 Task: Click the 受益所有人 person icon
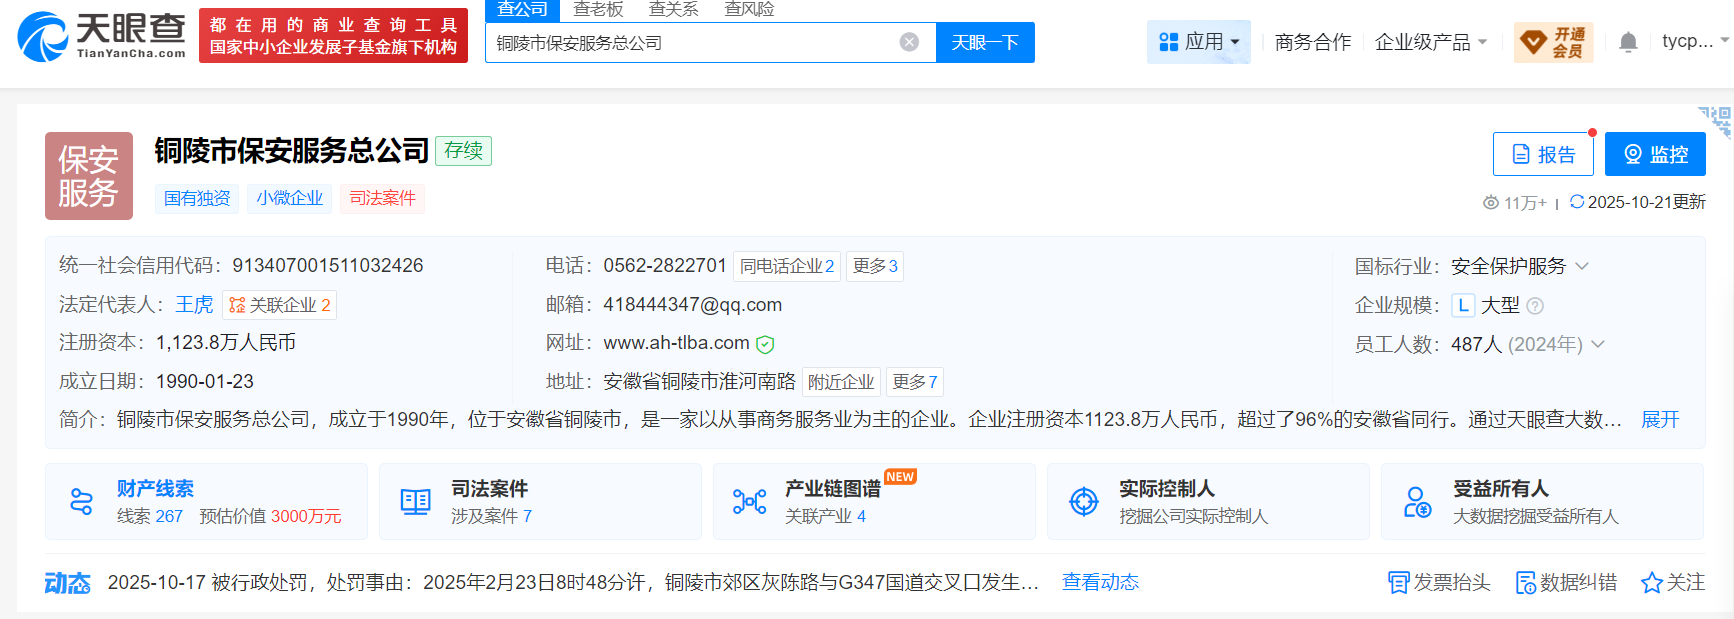pos(1417,501)
